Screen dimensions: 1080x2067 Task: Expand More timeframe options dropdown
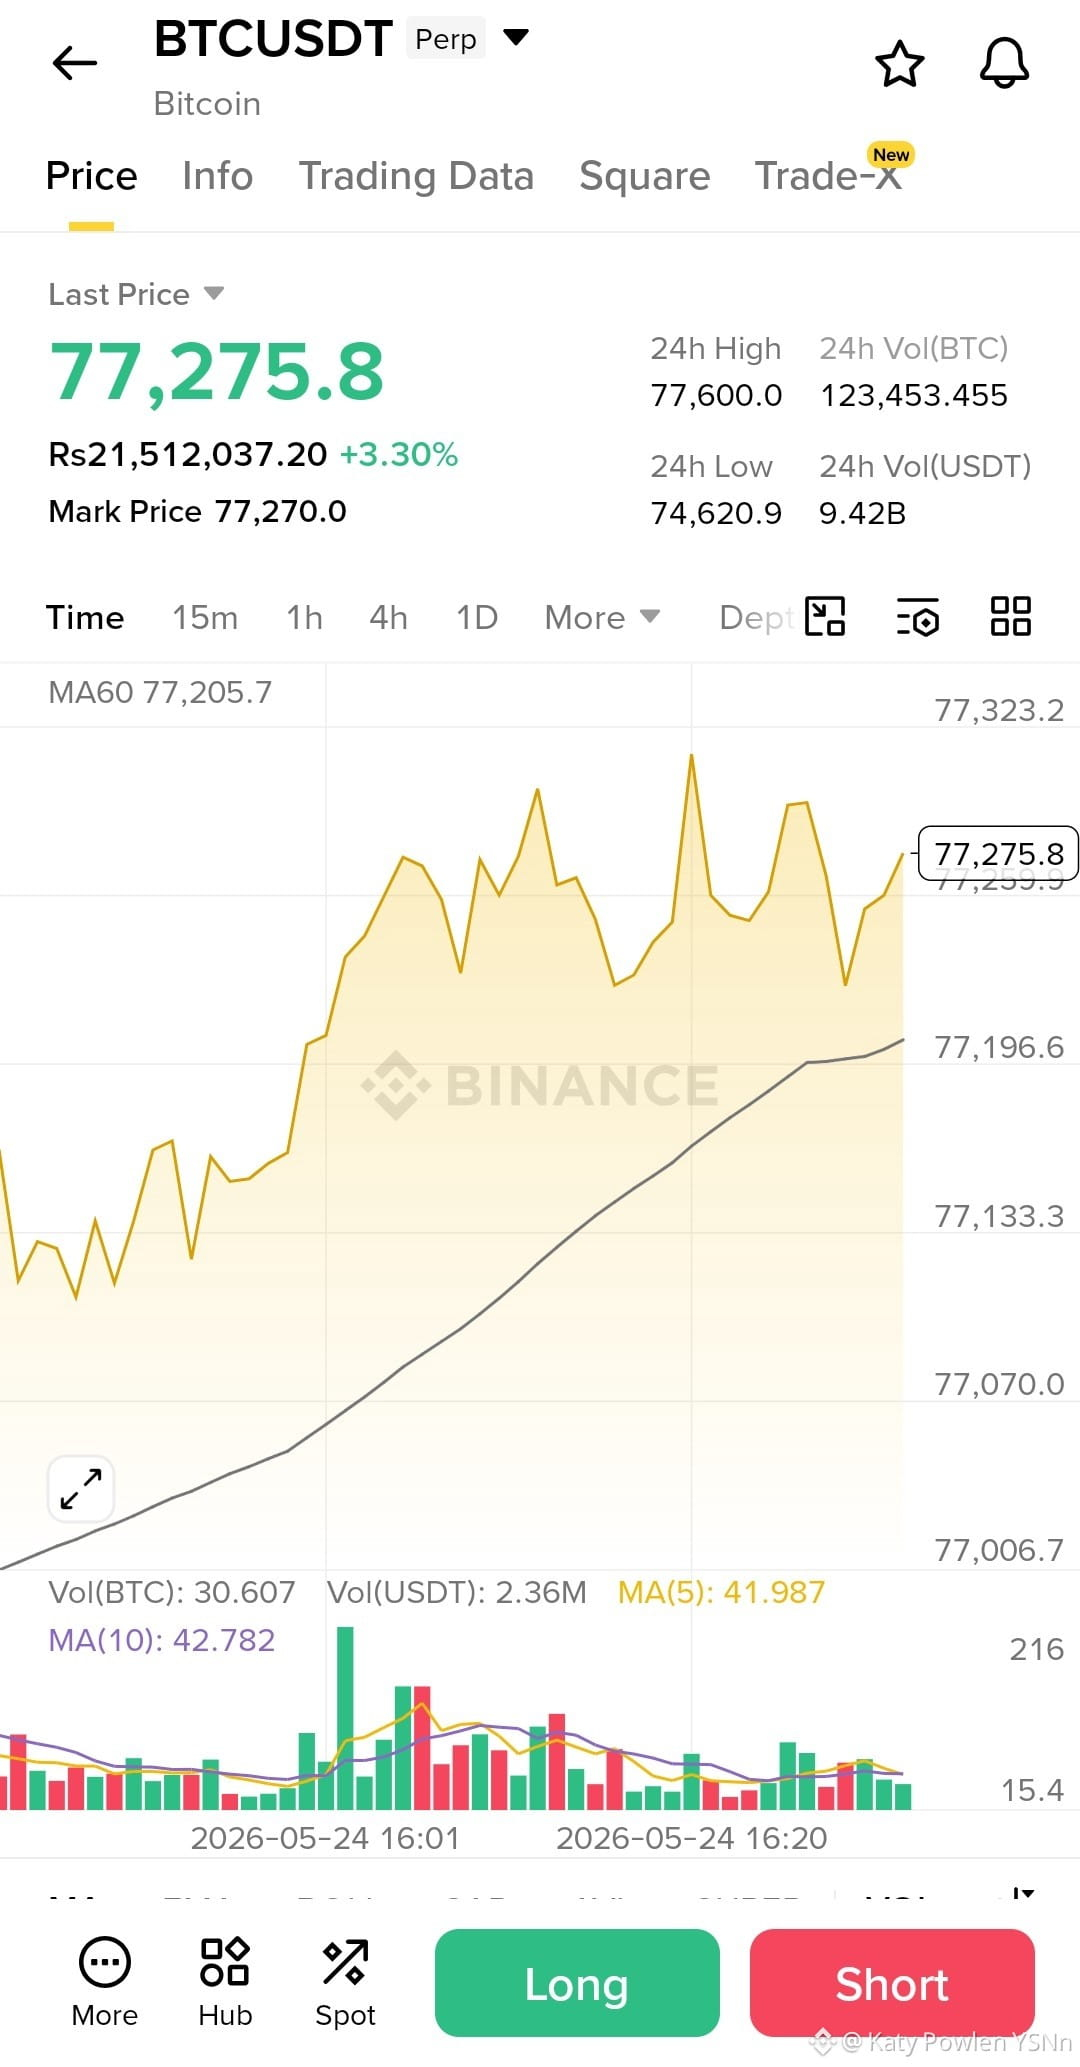pyautogui.click(x=602, y=617)
